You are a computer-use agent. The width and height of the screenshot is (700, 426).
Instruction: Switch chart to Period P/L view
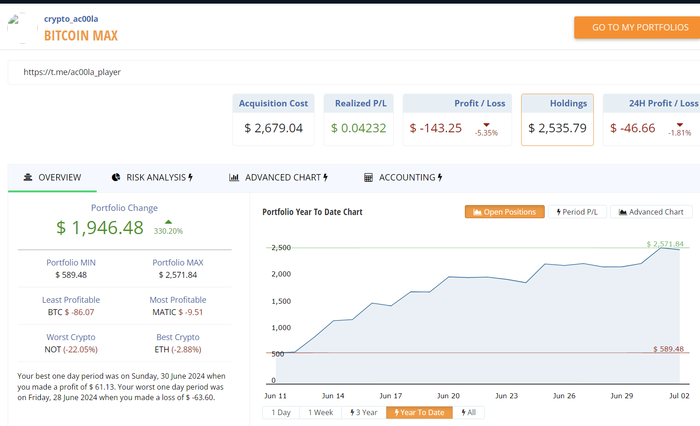[577, 212]
